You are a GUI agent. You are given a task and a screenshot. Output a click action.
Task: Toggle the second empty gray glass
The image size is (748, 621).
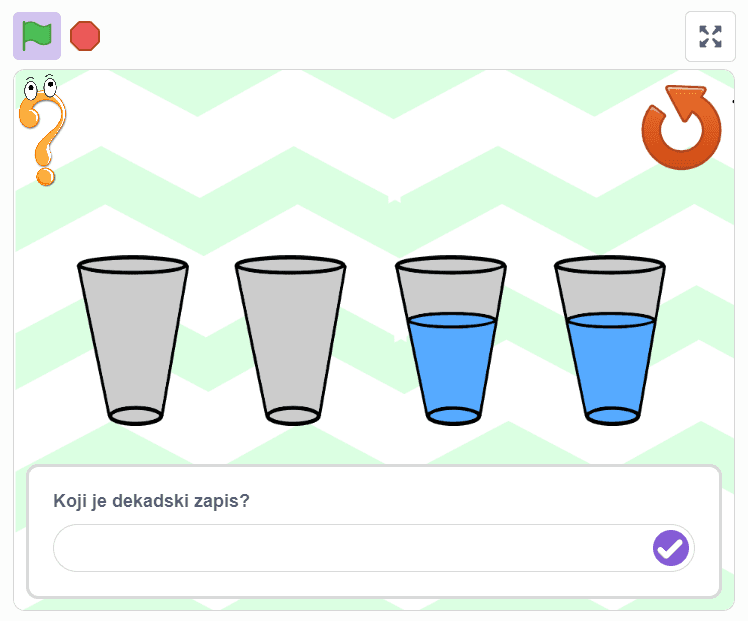[291, 341]
